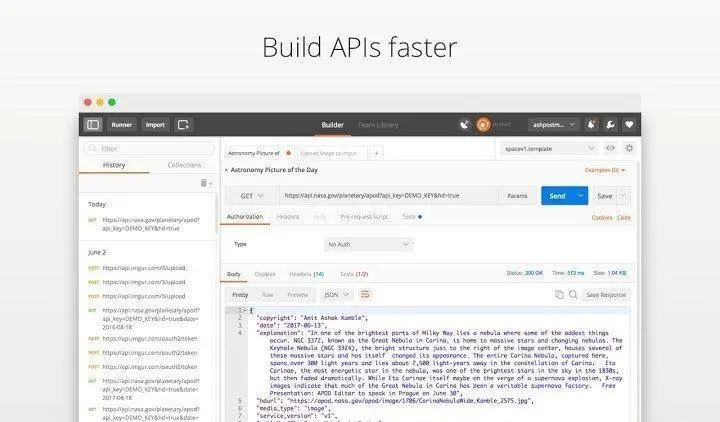Image resolution: width=720 pixels, height=422 pixels.
Task: Click the Save Response button
Action: [x=606, y=295]
